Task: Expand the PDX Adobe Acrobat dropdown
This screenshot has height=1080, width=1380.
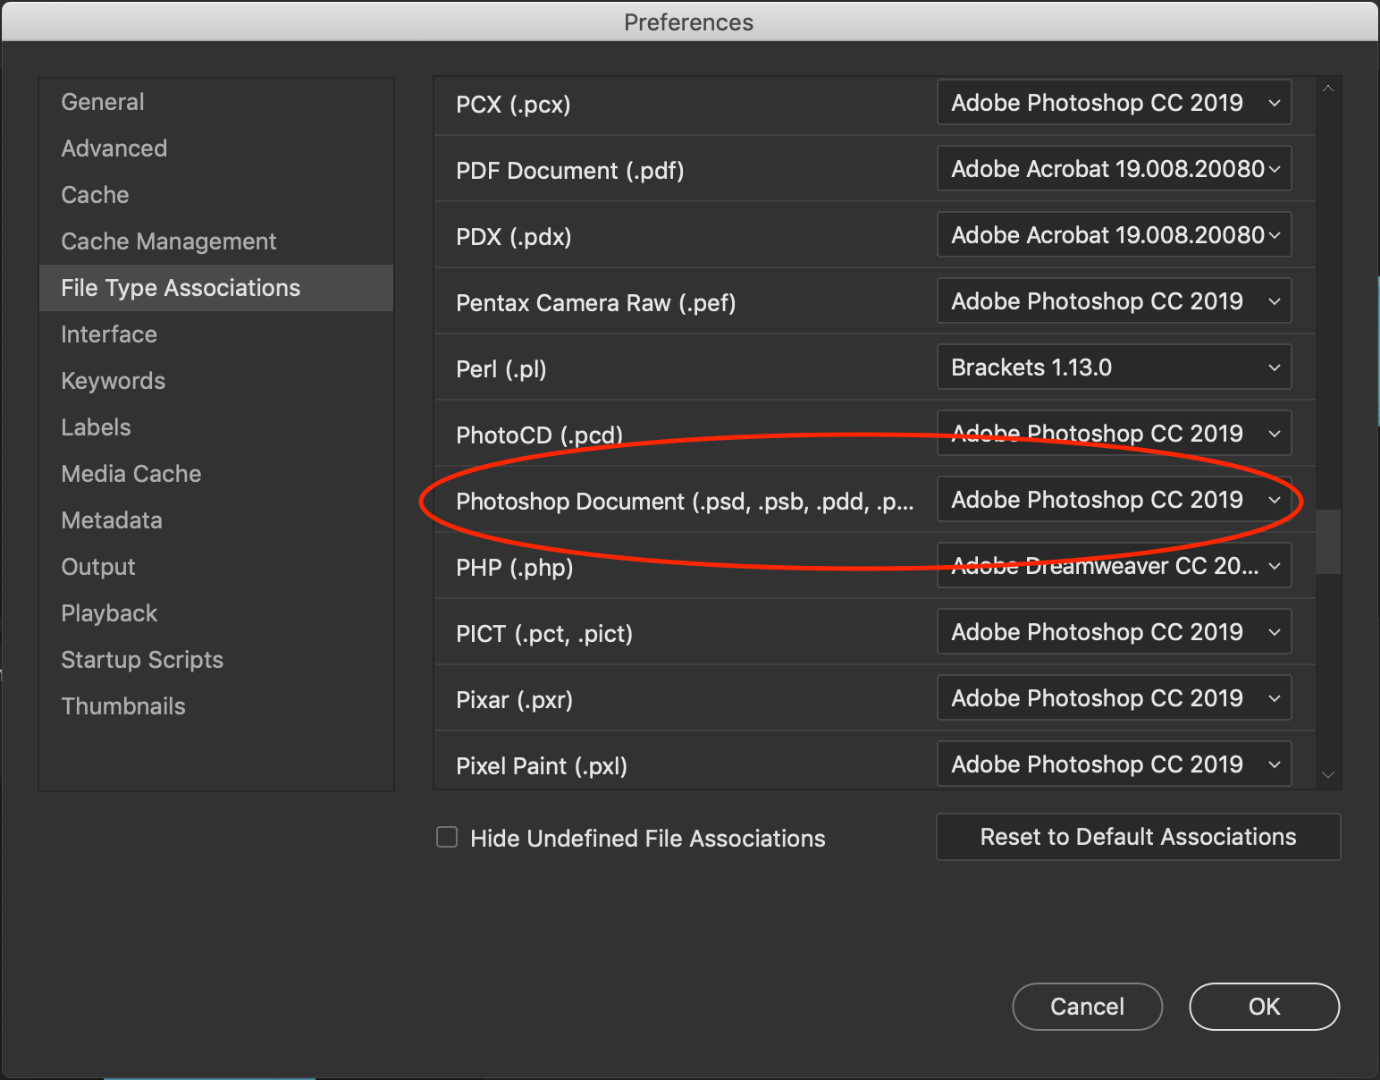Action: [x=1113, y=234]
